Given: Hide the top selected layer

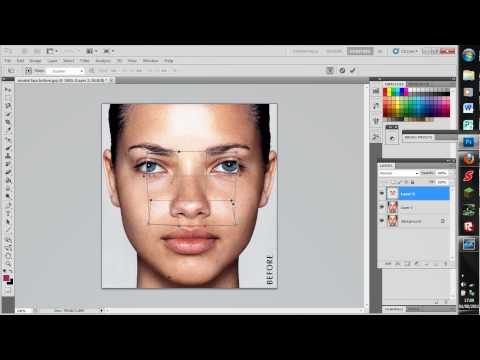Looking at the screenshot, I should pos(382,194).
